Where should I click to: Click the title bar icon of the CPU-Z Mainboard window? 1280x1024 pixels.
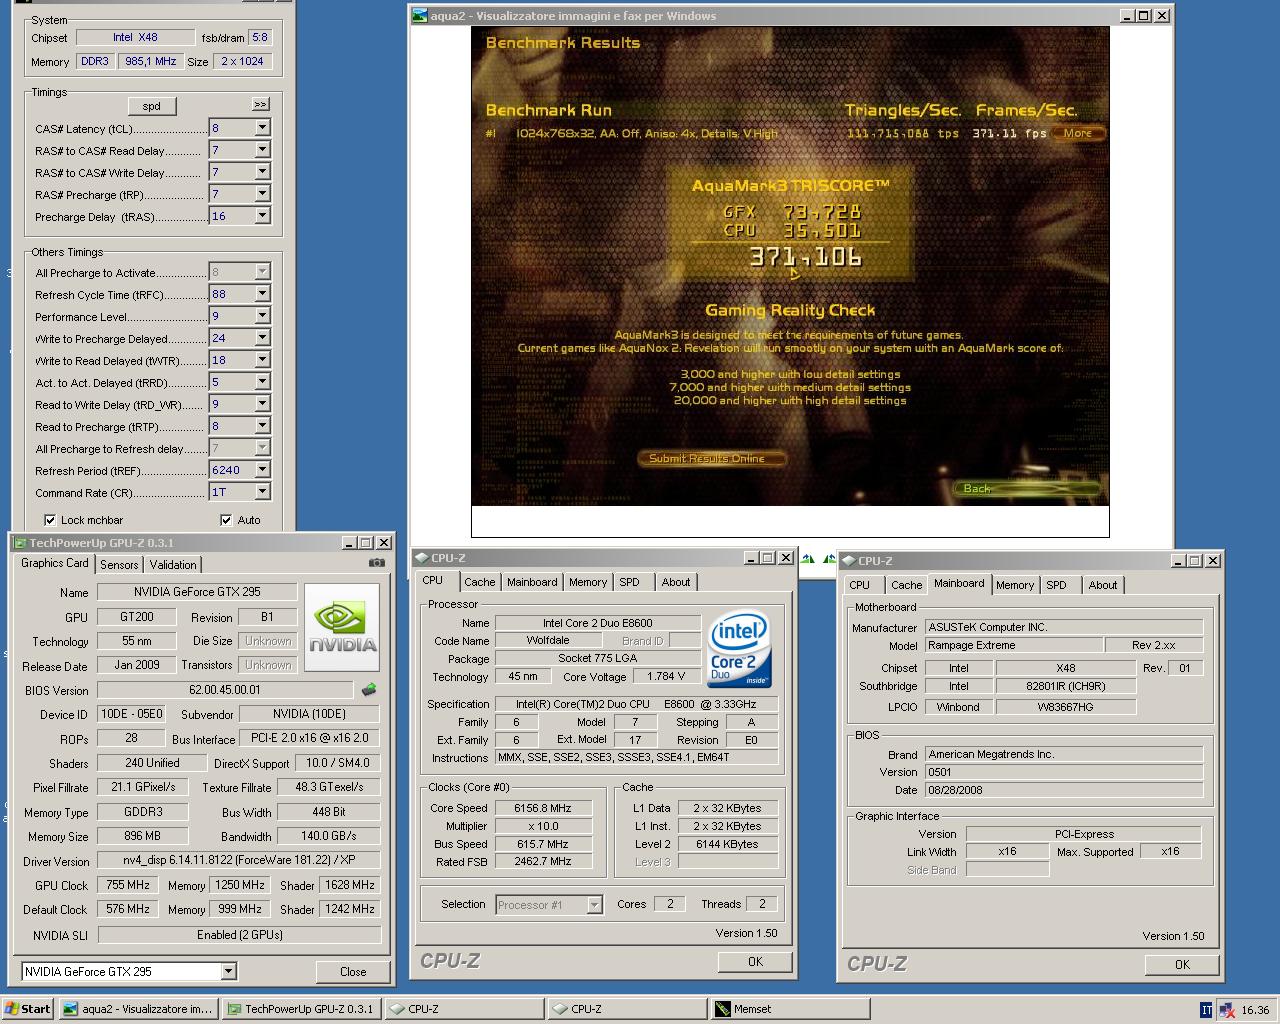point(849,561)
